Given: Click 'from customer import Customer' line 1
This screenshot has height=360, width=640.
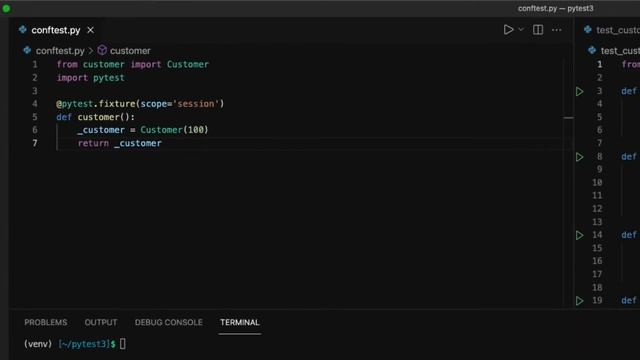Looking at the screenshot, I should pos(133,64).
